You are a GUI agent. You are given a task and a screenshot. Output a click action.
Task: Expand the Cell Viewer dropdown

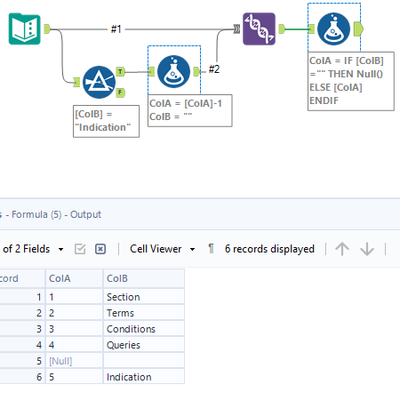click(192, 249)
